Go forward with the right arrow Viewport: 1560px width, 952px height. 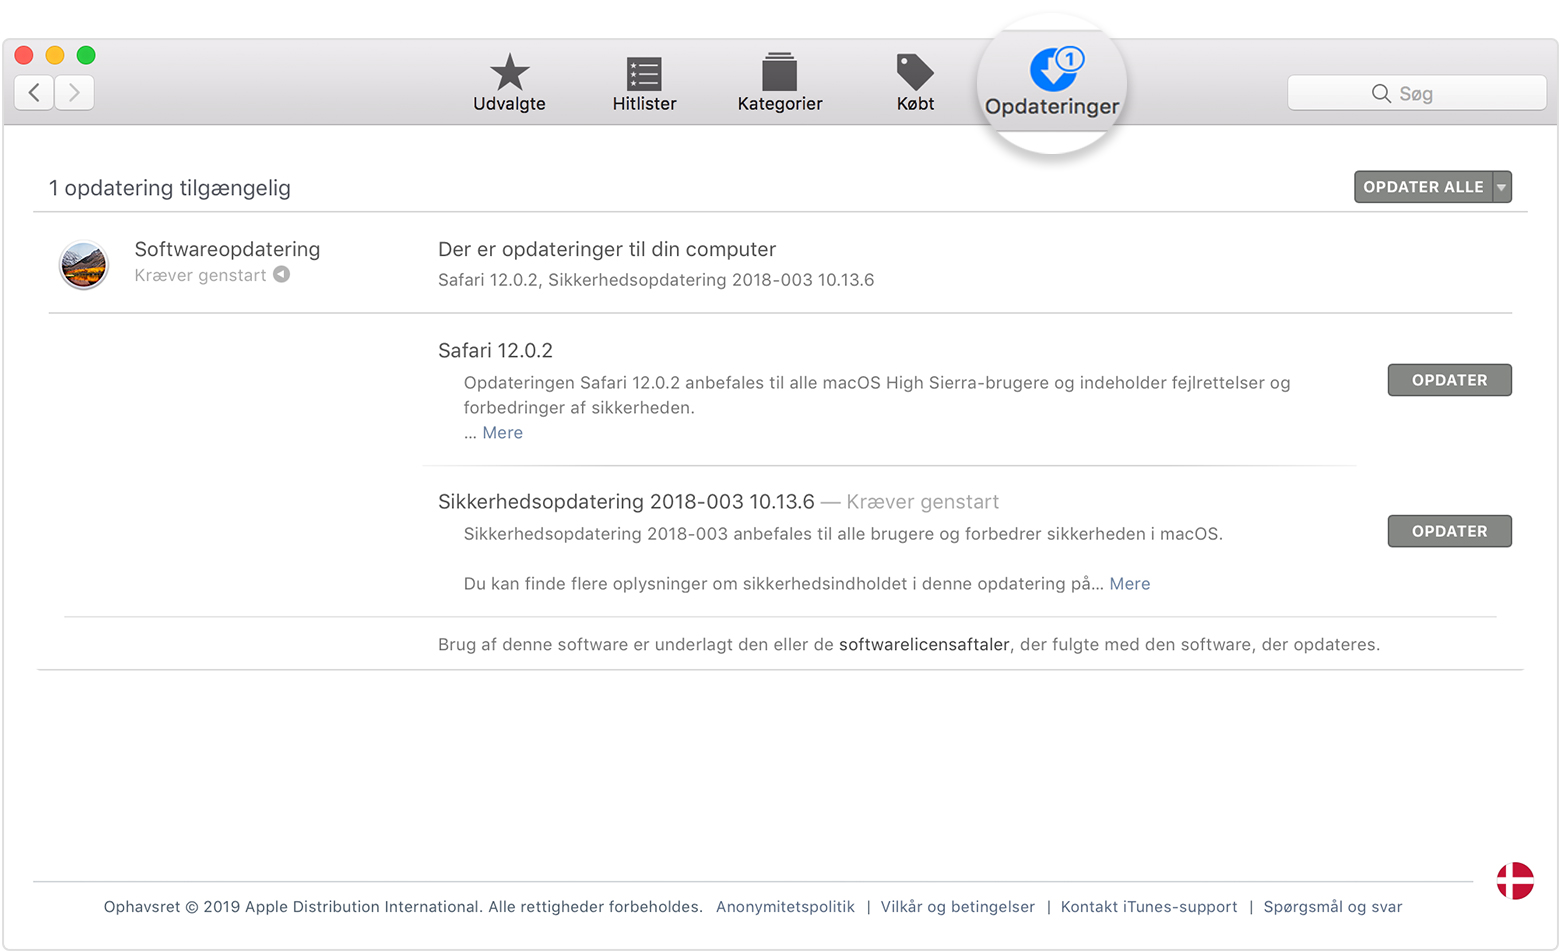click(74, 93)
